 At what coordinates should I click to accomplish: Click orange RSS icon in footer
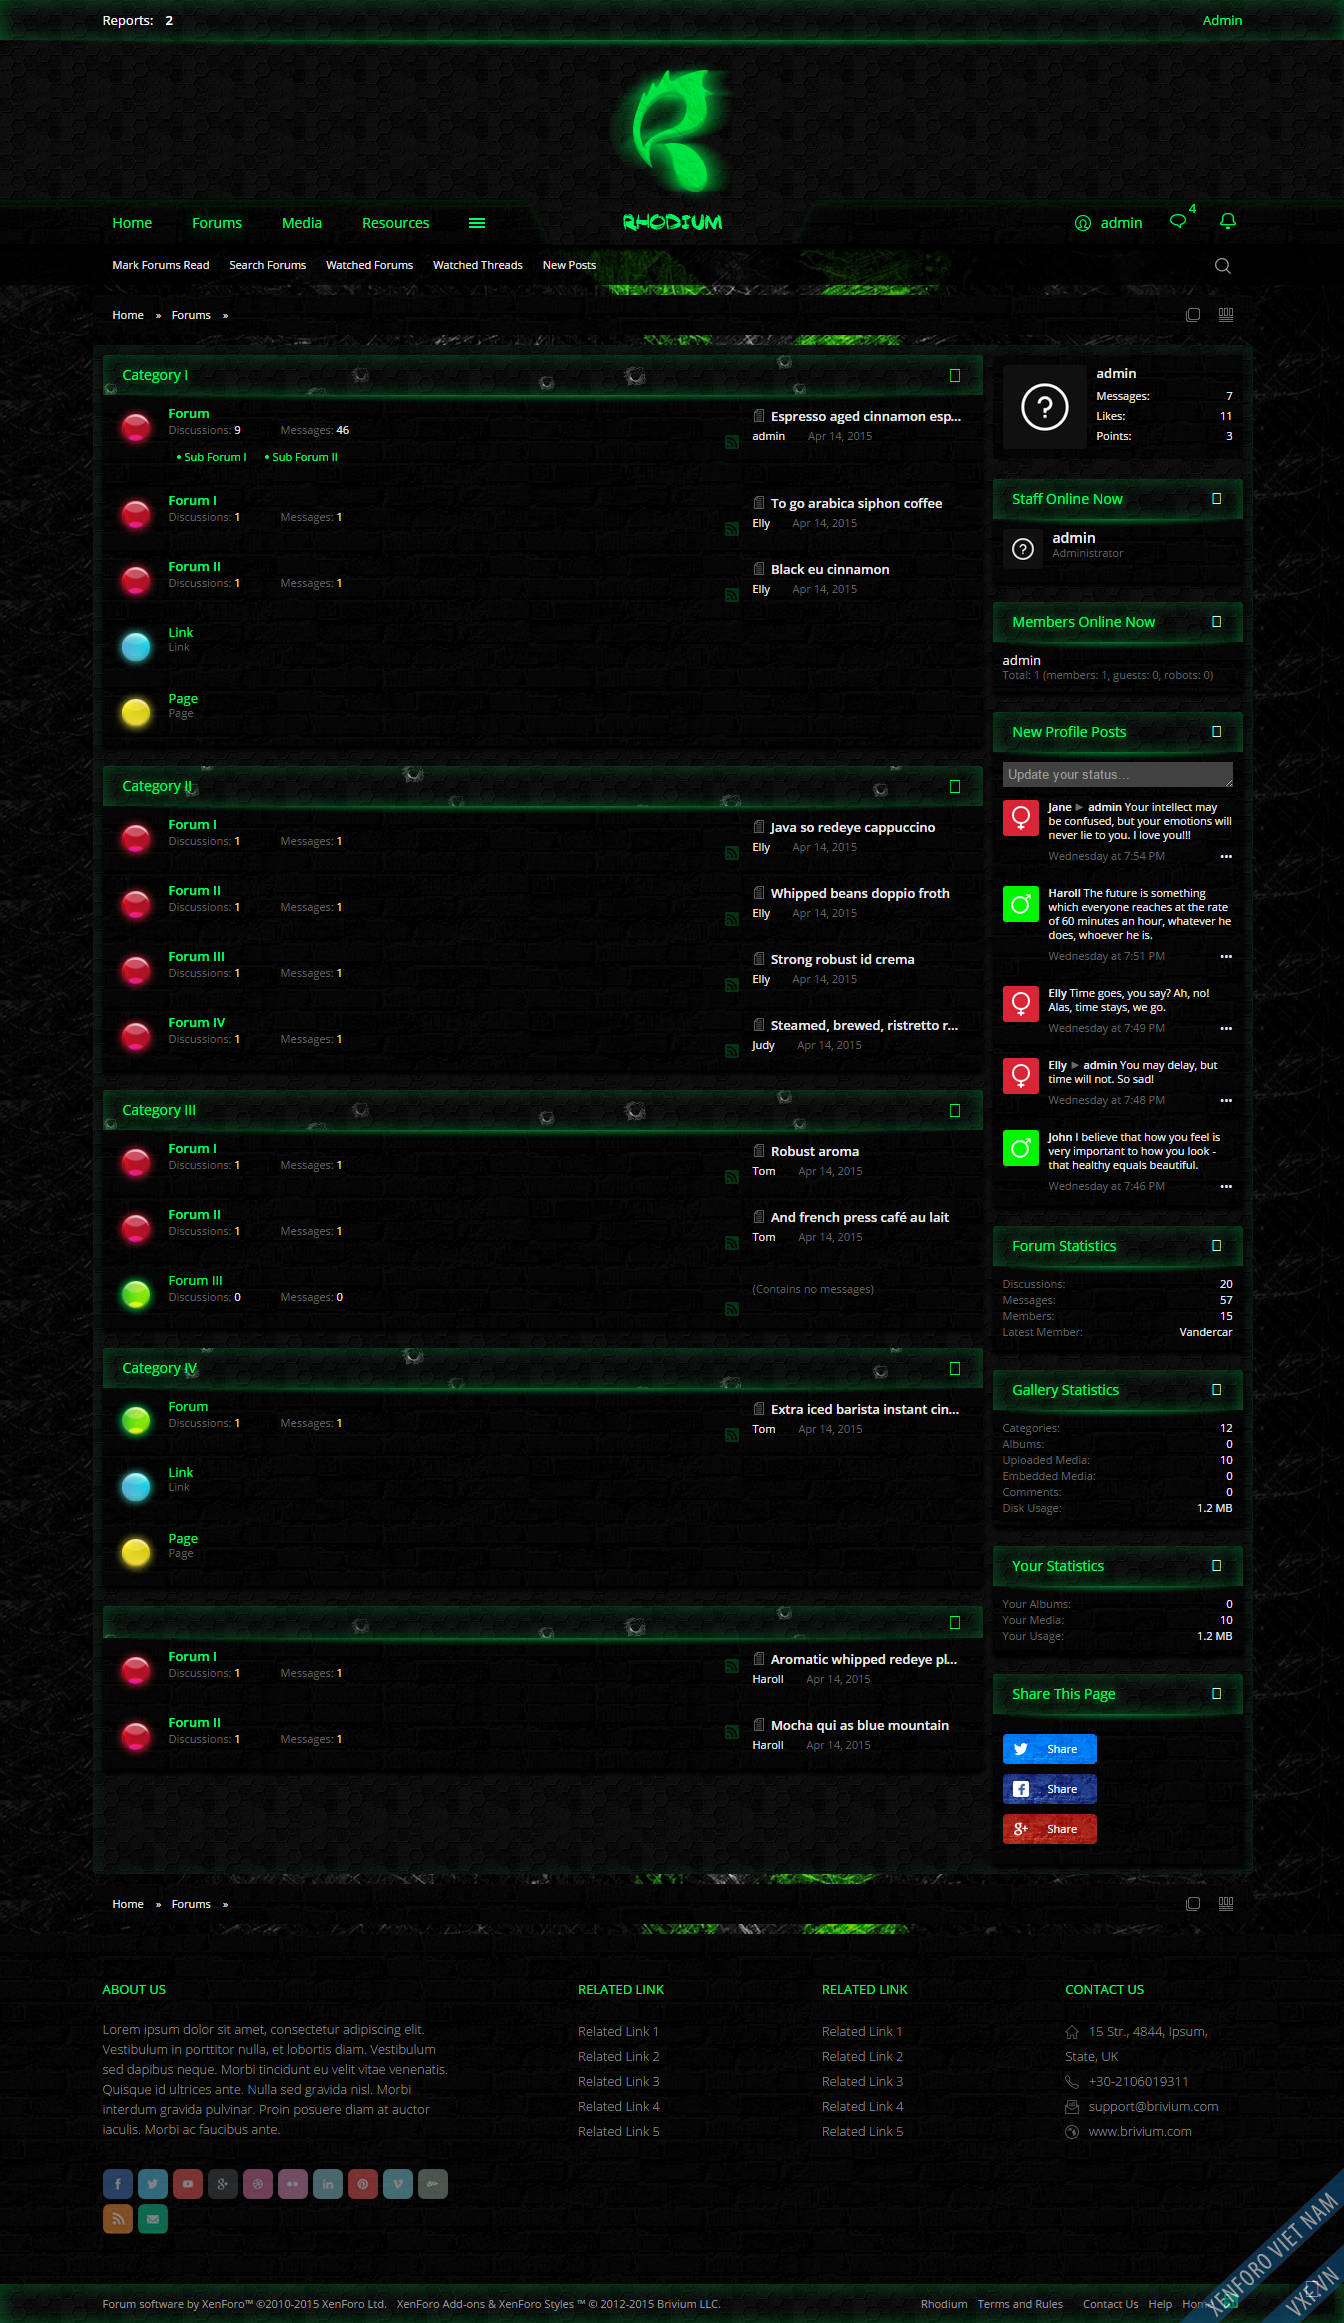point(118,2219)
